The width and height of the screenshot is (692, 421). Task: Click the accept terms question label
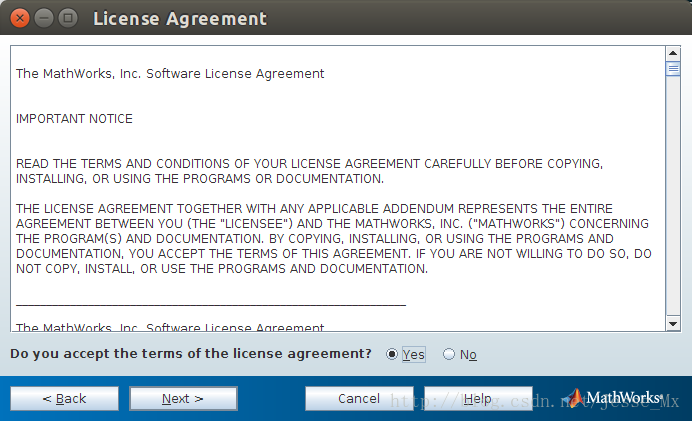click(190, 354)
